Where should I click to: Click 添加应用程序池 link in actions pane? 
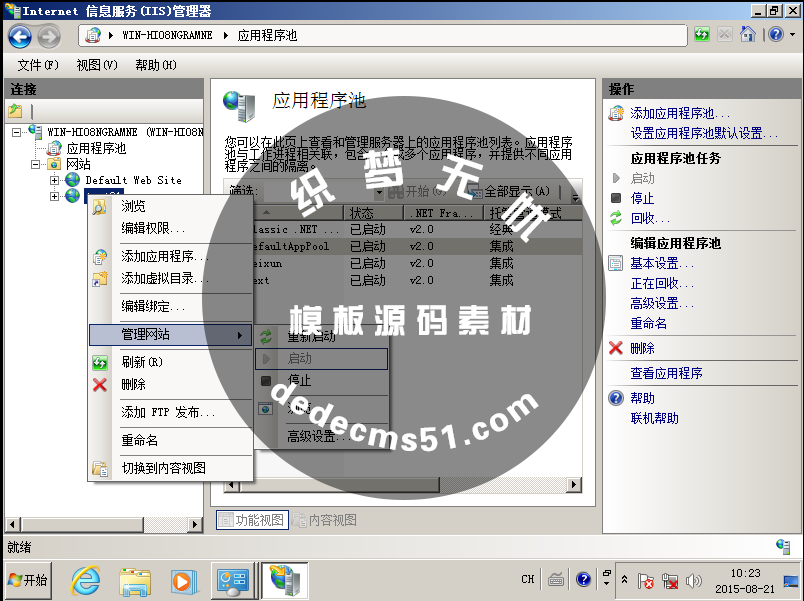click(x=680, y=114)
